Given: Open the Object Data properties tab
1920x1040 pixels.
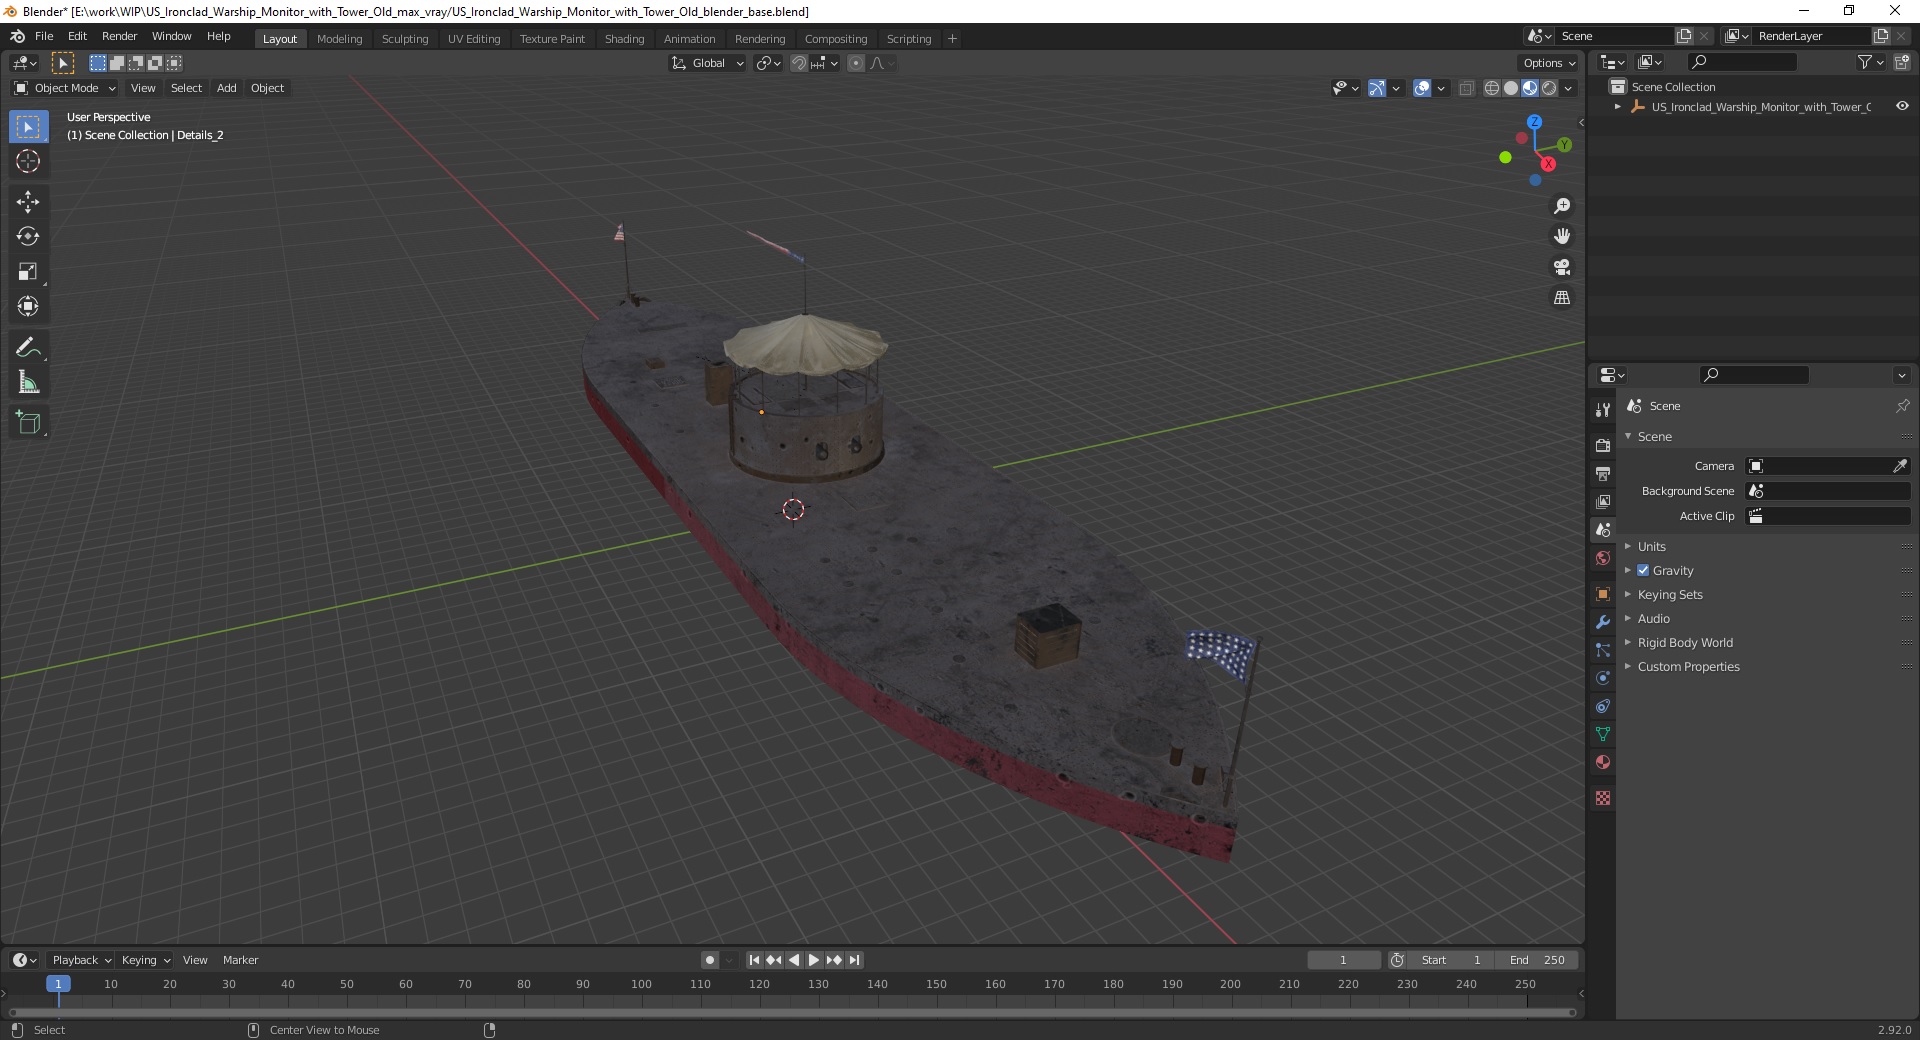Looking at the screenshot, I should (x=1603, y=734).
